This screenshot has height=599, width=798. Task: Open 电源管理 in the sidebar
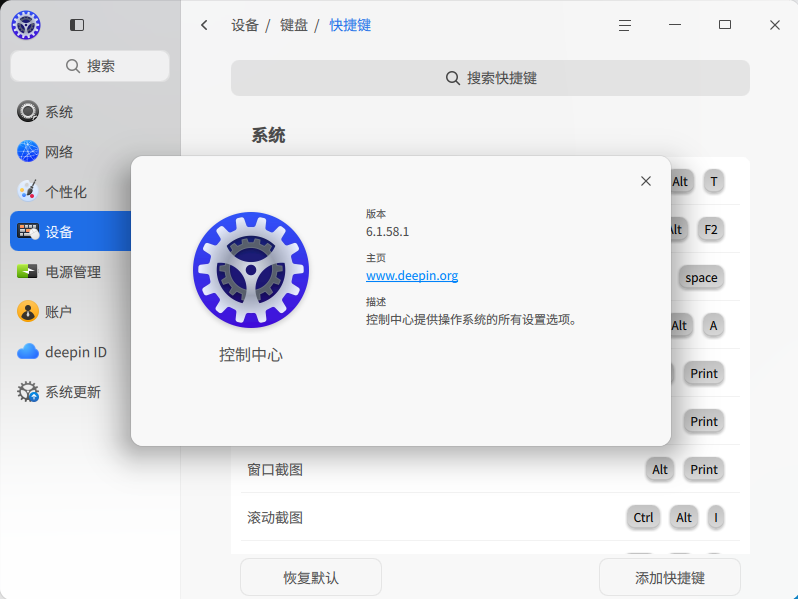point(70,272)
